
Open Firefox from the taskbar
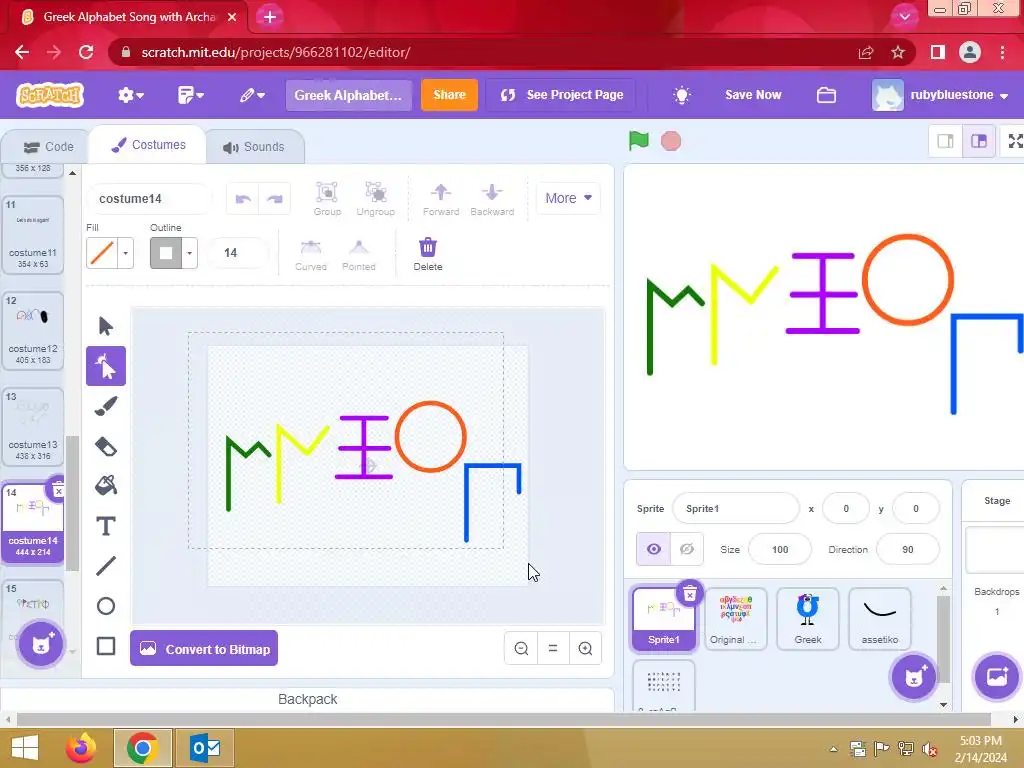(81, 748)
